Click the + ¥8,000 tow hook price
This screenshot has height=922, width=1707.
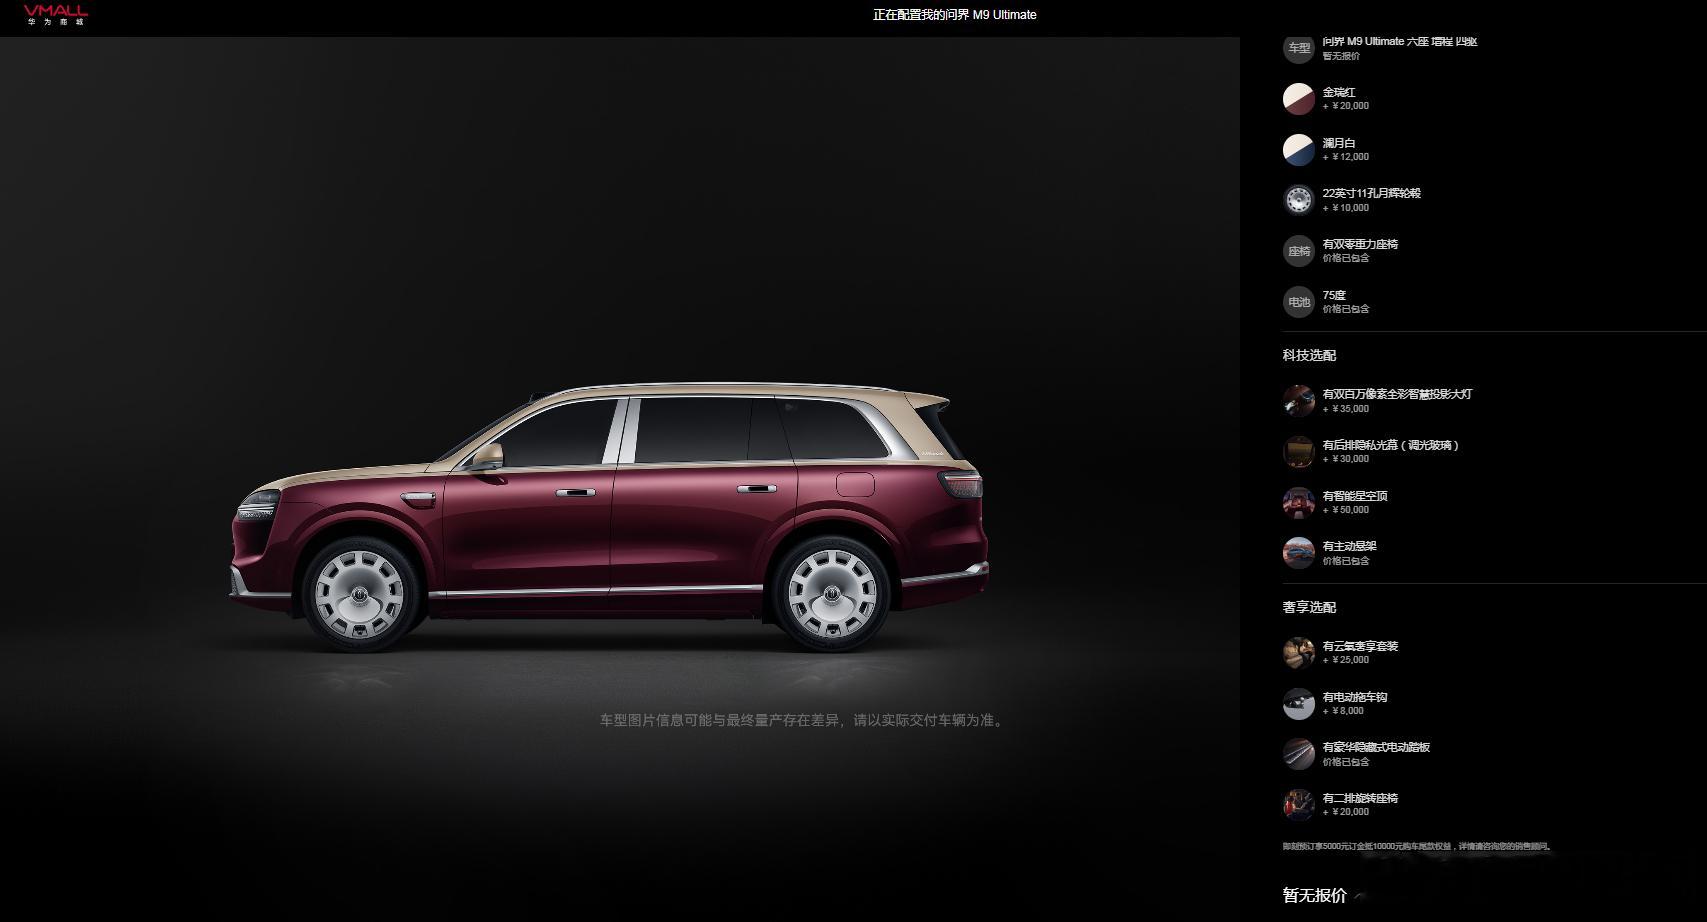point(1343,711)
